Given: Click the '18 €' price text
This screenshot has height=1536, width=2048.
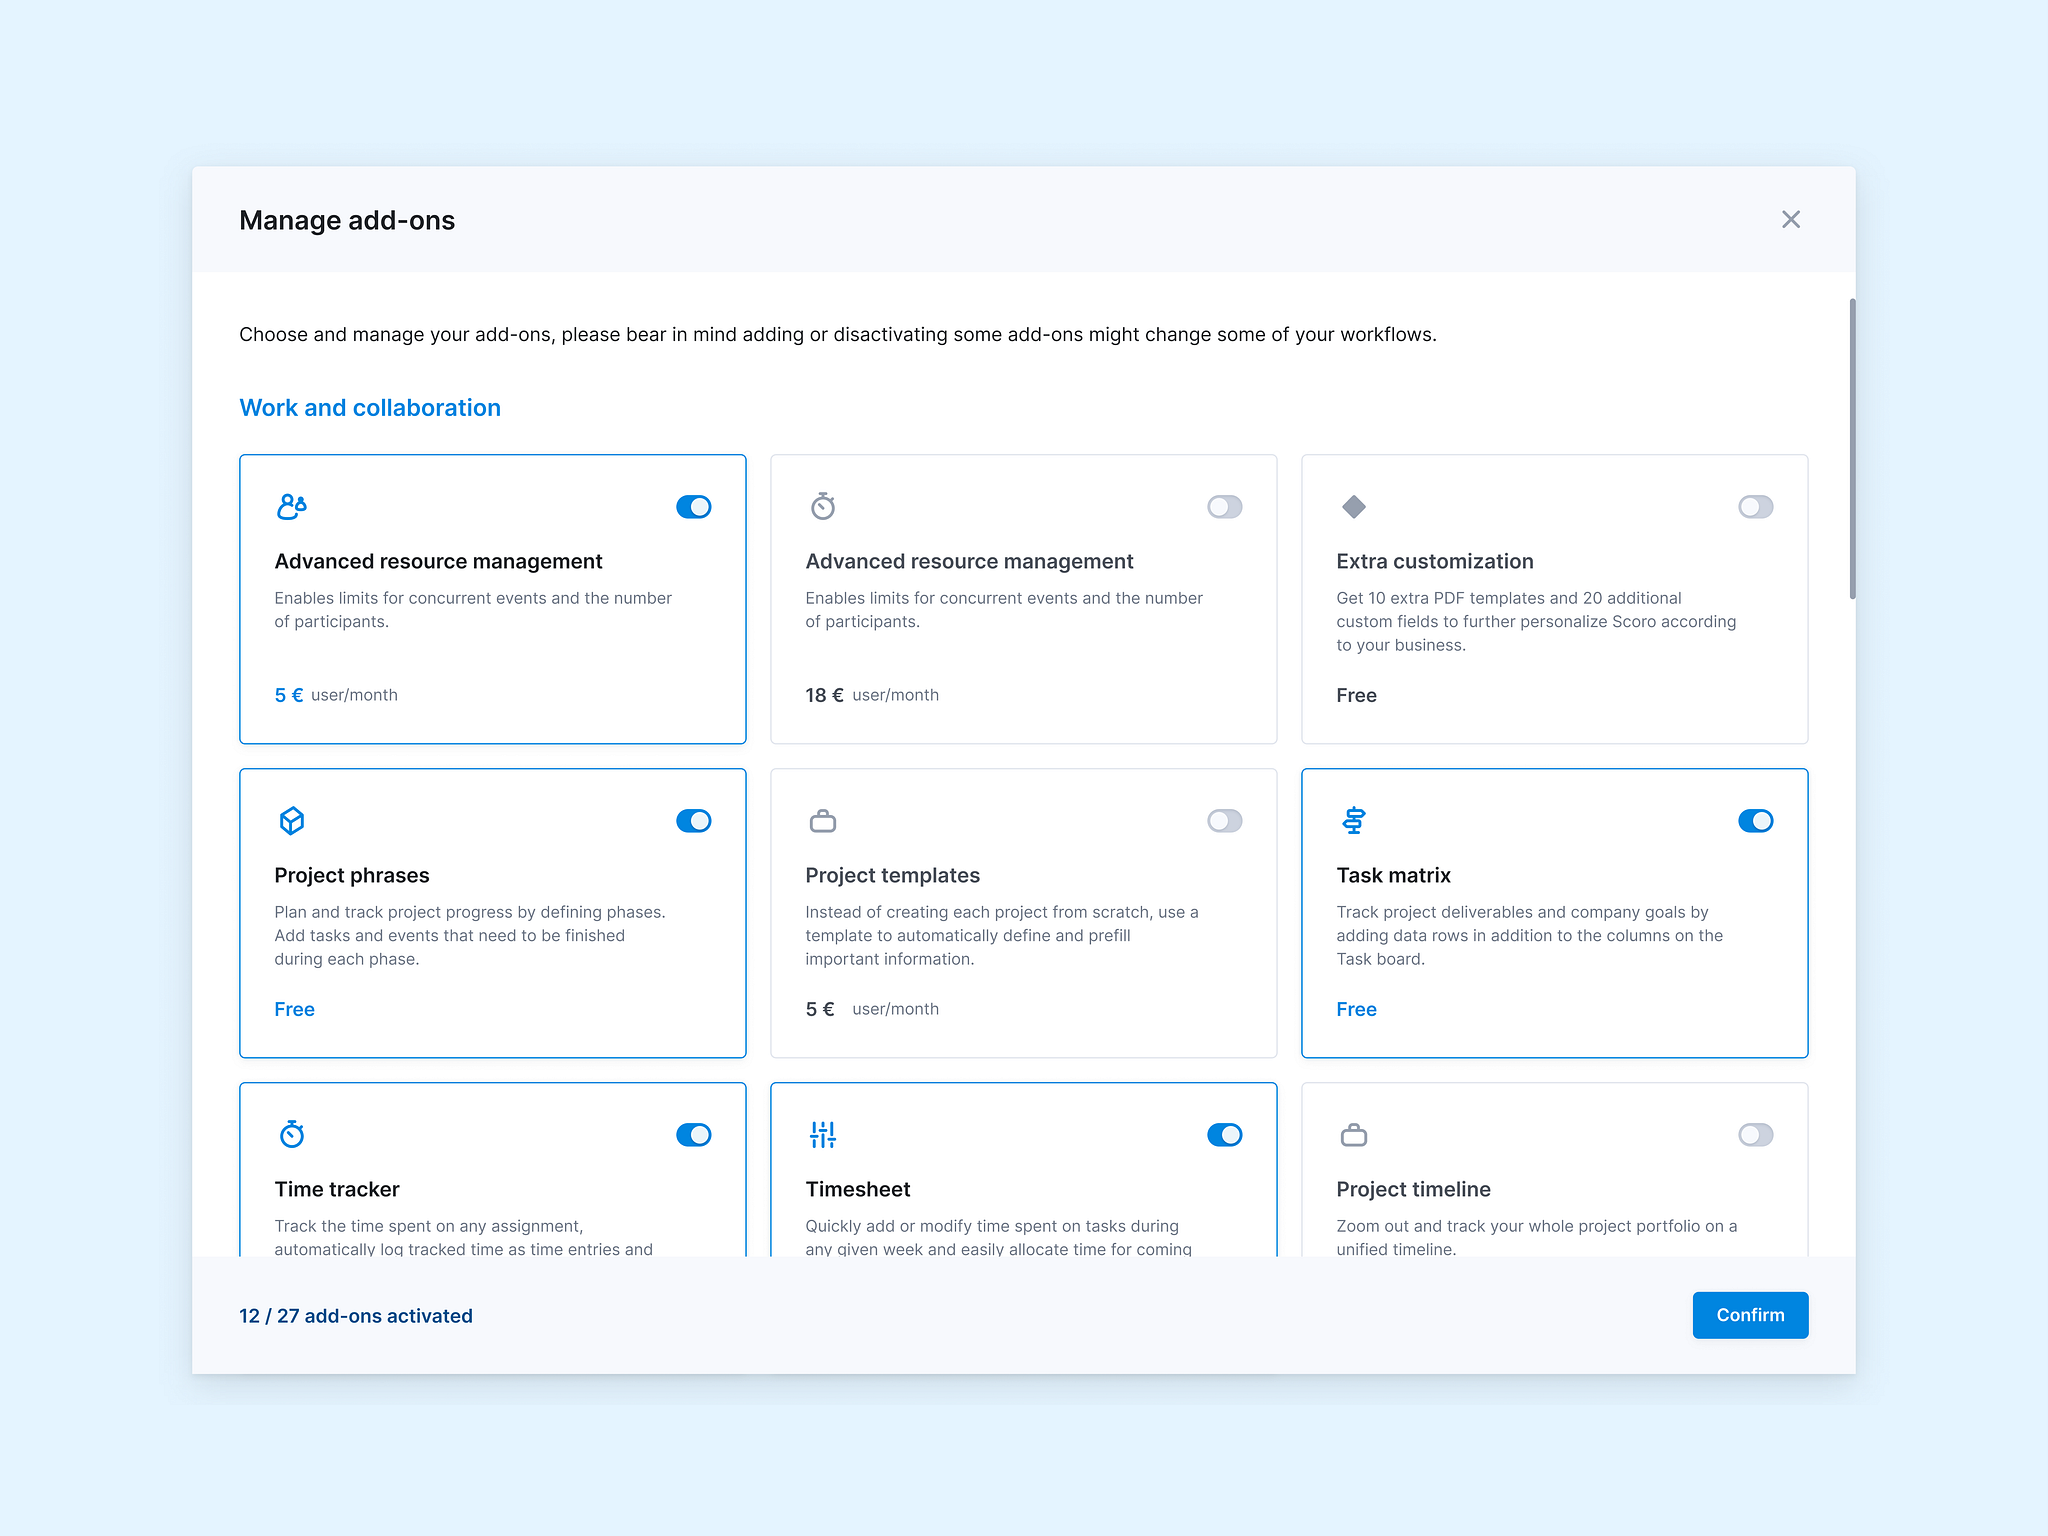Looking at the screenshot, I should pyautogui.click(x=824, y=695).
